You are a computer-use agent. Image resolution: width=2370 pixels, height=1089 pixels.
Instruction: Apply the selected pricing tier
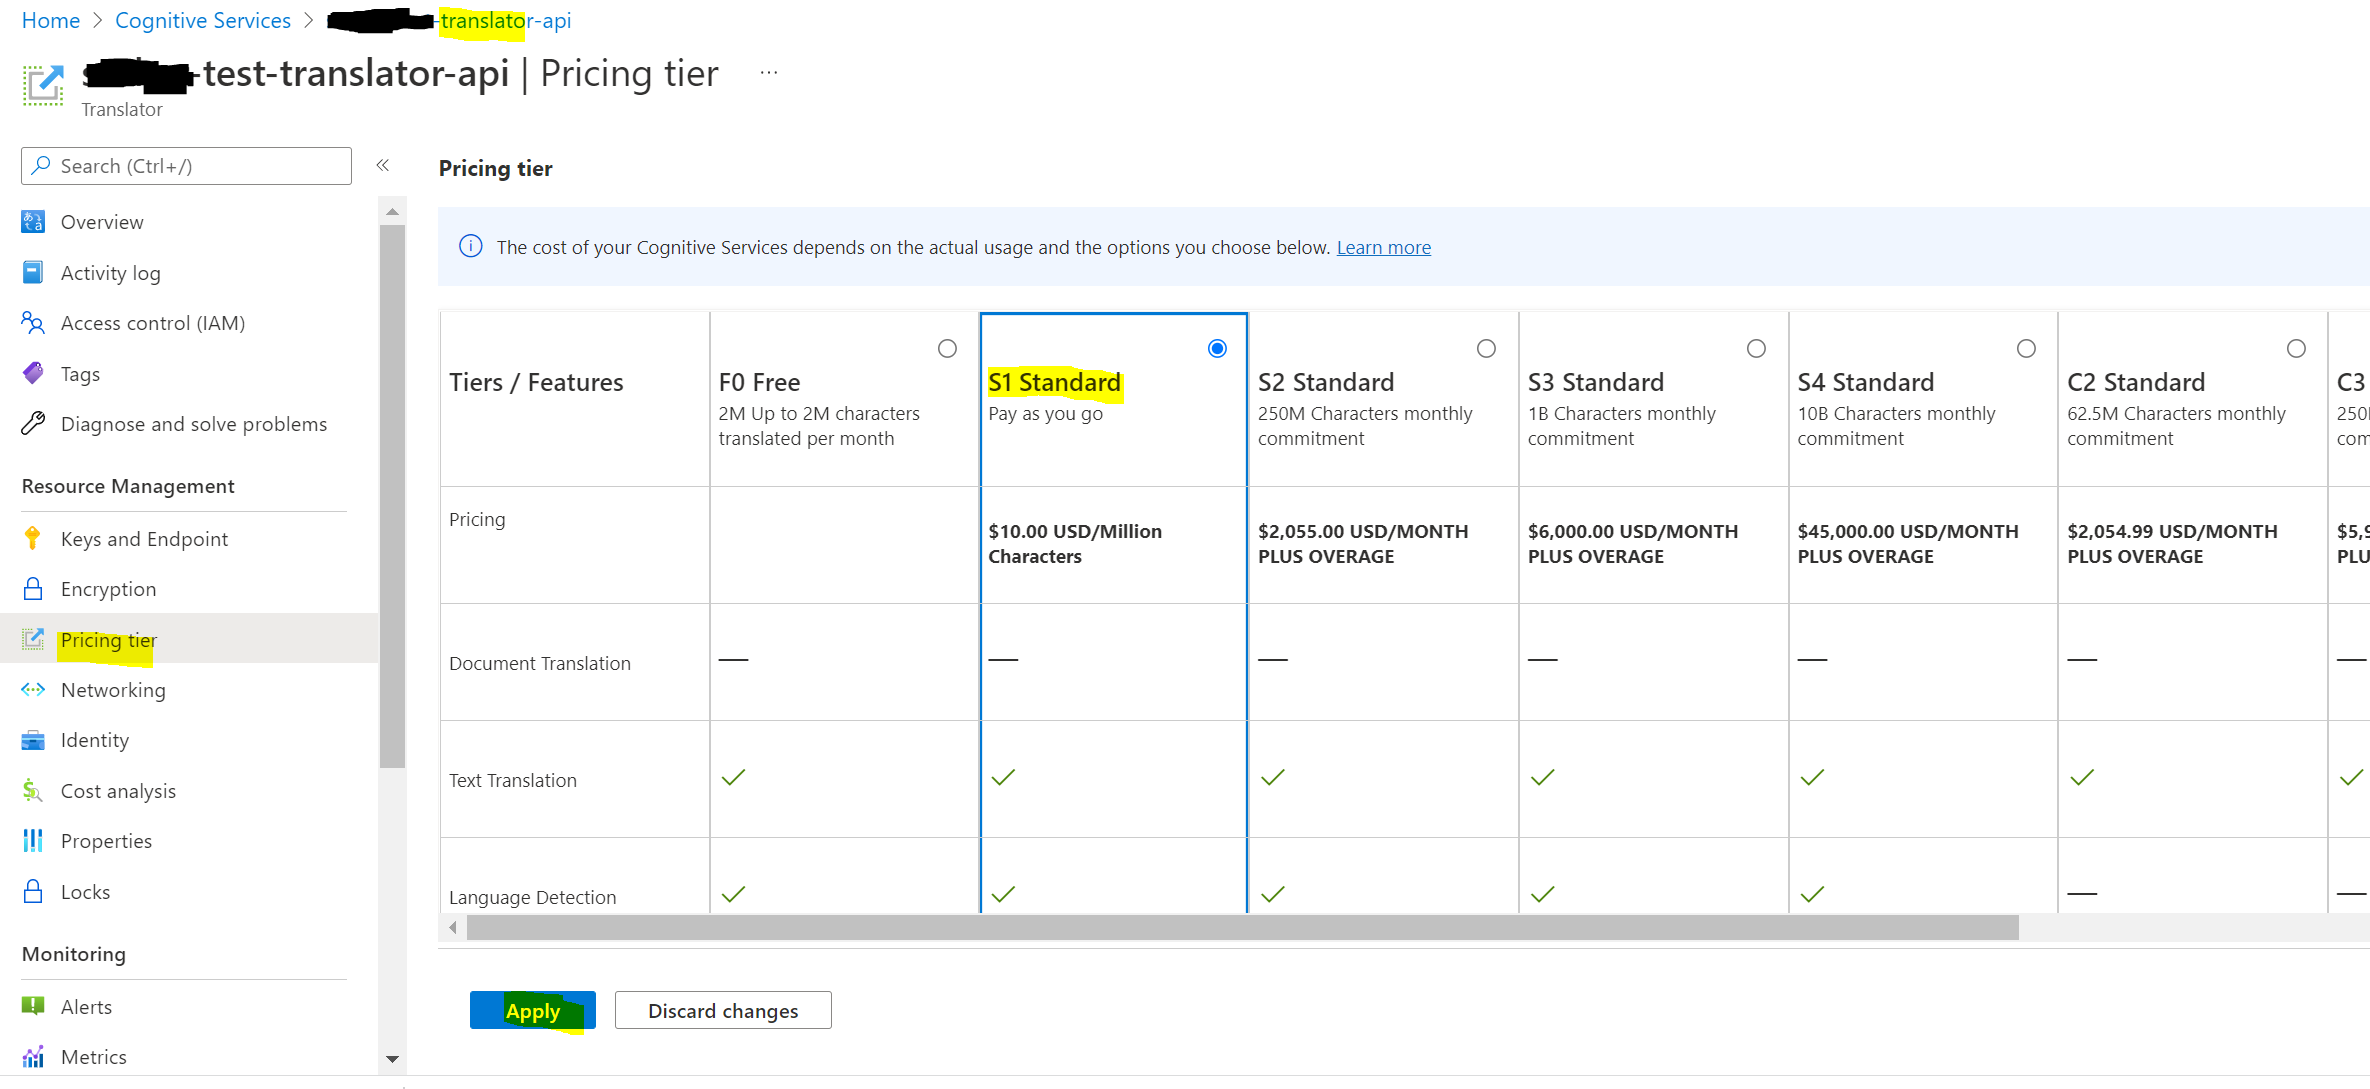[x=532, y=1010]
